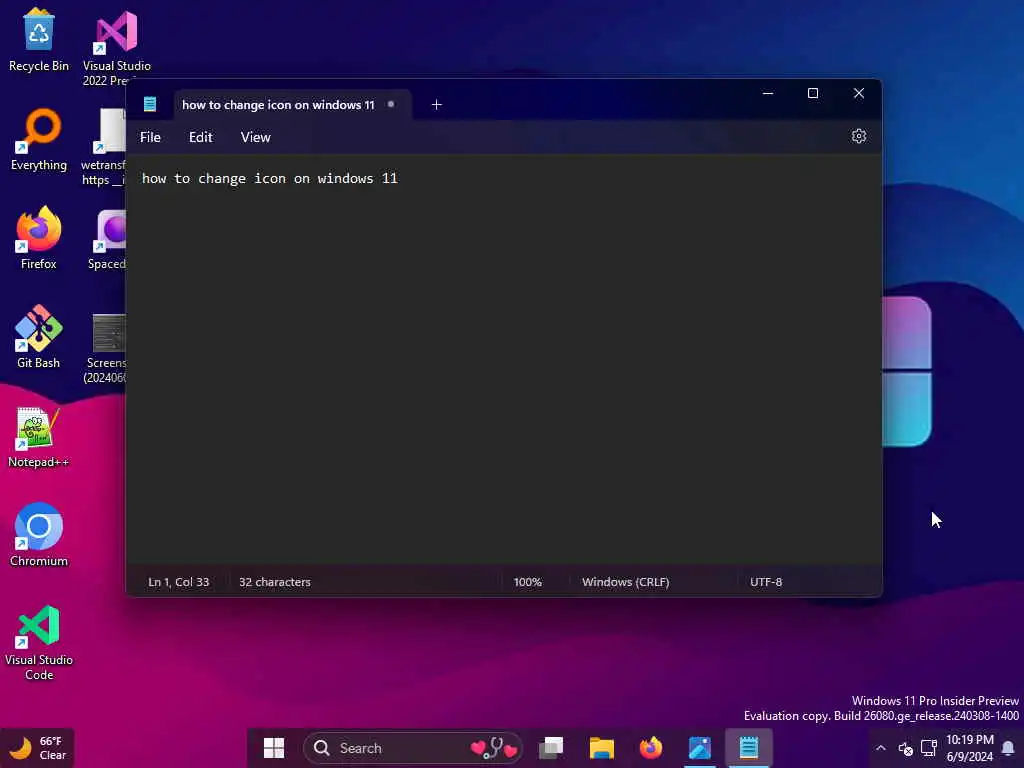This screenshot has height=768, width=1024.
Task: Open File Explorer from taskbar
Action: point(601,748)
